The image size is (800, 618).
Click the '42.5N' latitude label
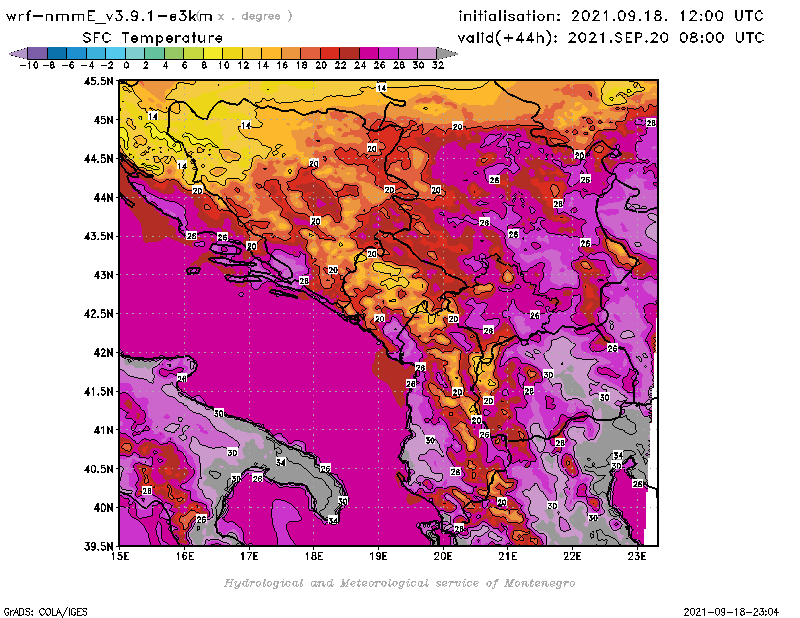tap(99, 314)
